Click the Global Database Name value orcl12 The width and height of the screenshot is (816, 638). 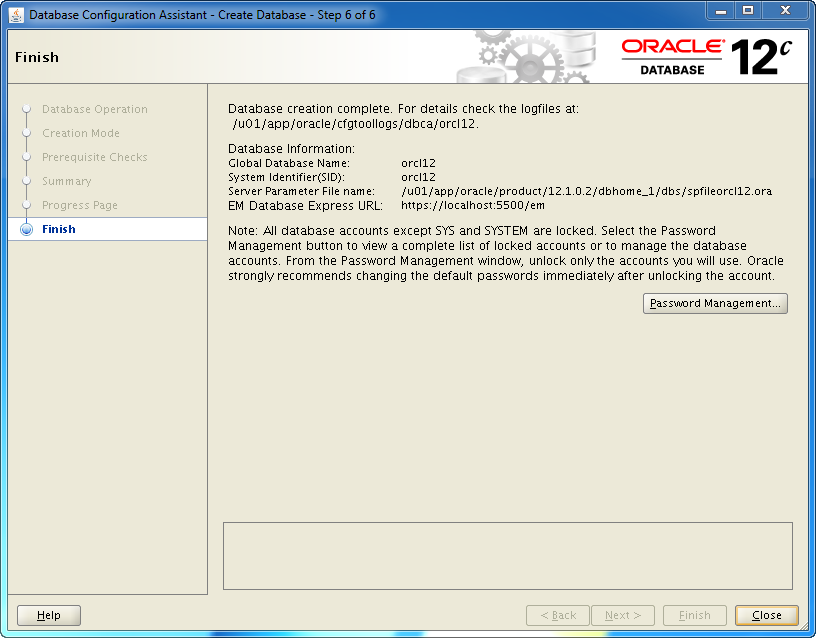pyautogui.click(x=418, y=163)
